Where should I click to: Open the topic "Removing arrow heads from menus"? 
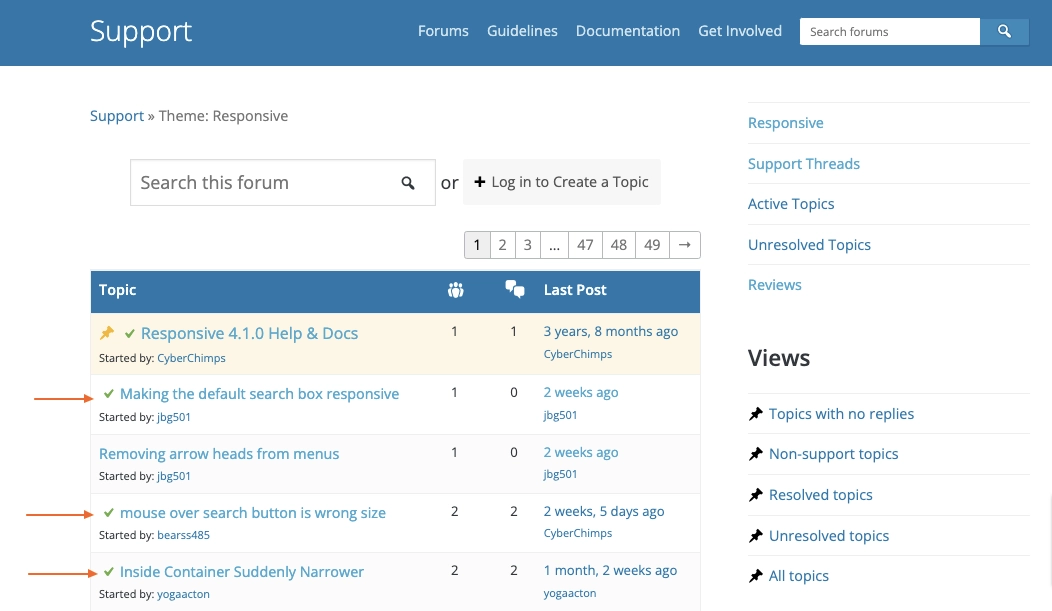pyautogui.click(x=219, y=453)
